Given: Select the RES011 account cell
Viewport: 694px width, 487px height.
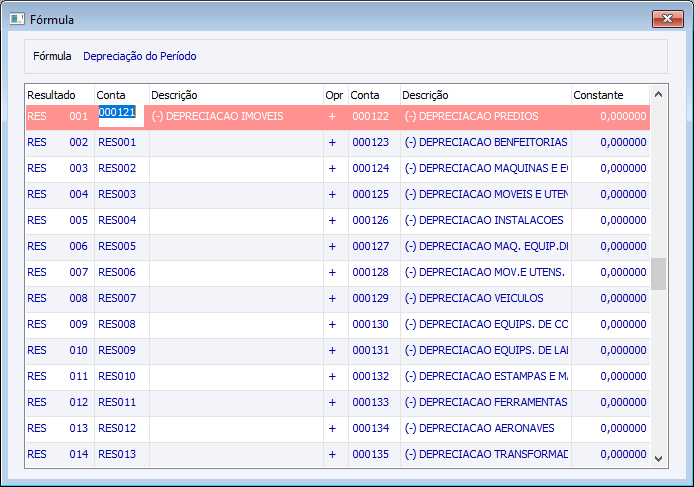Looking at the screenshot, I should point(122,402).
